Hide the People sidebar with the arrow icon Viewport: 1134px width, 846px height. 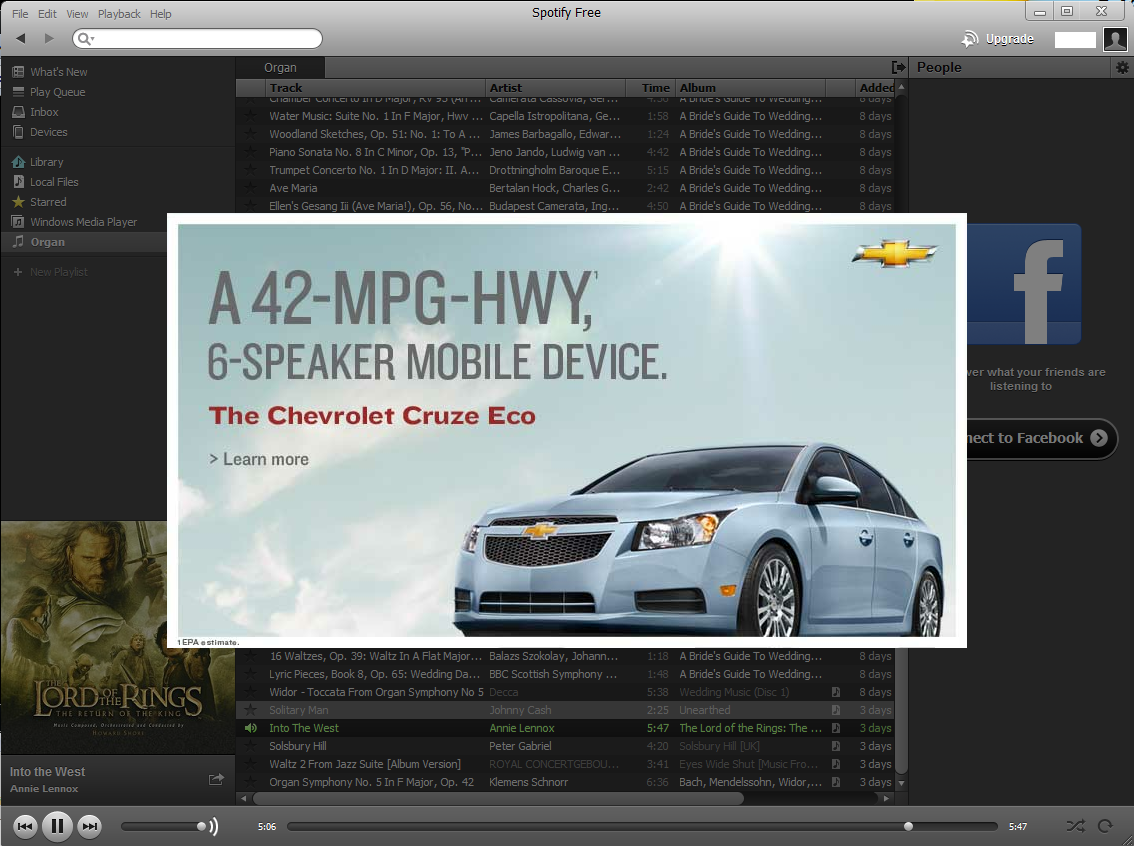(x=898, y=67)
